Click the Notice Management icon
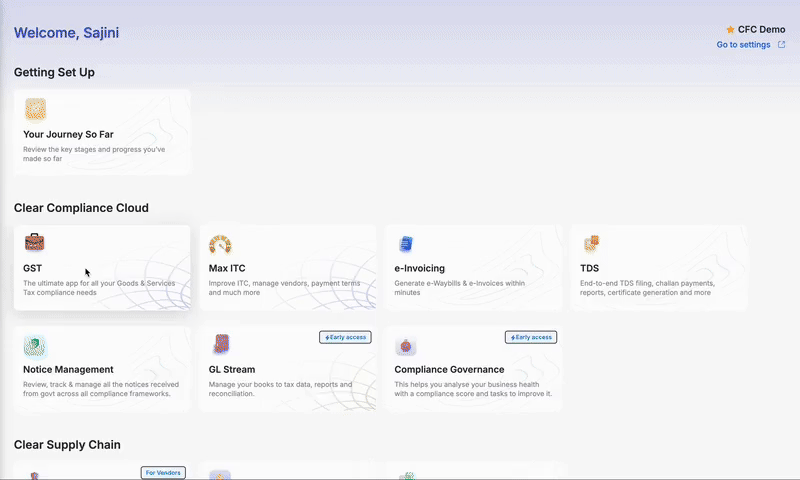Viewport: 800px width, 480px height. pos(35,346)
